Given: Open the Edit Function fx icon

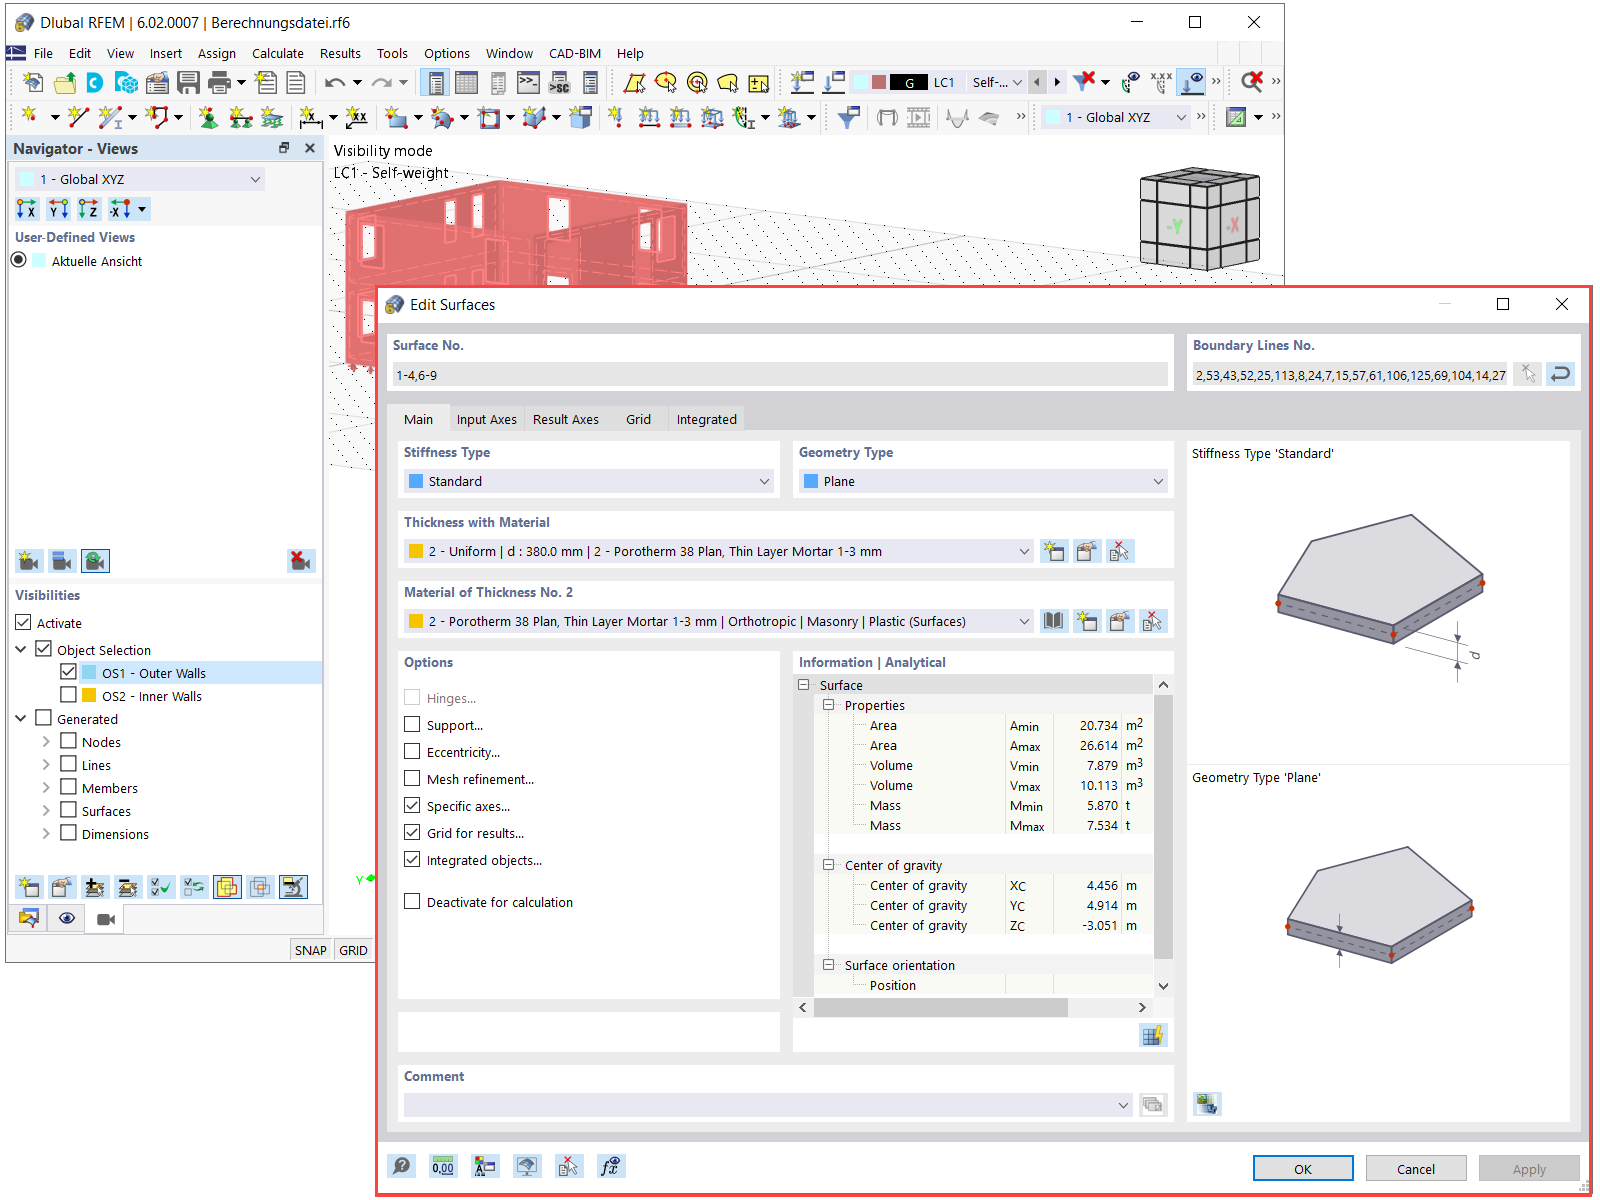Looking at the screenshot, I should click(x=610, y=1166).
